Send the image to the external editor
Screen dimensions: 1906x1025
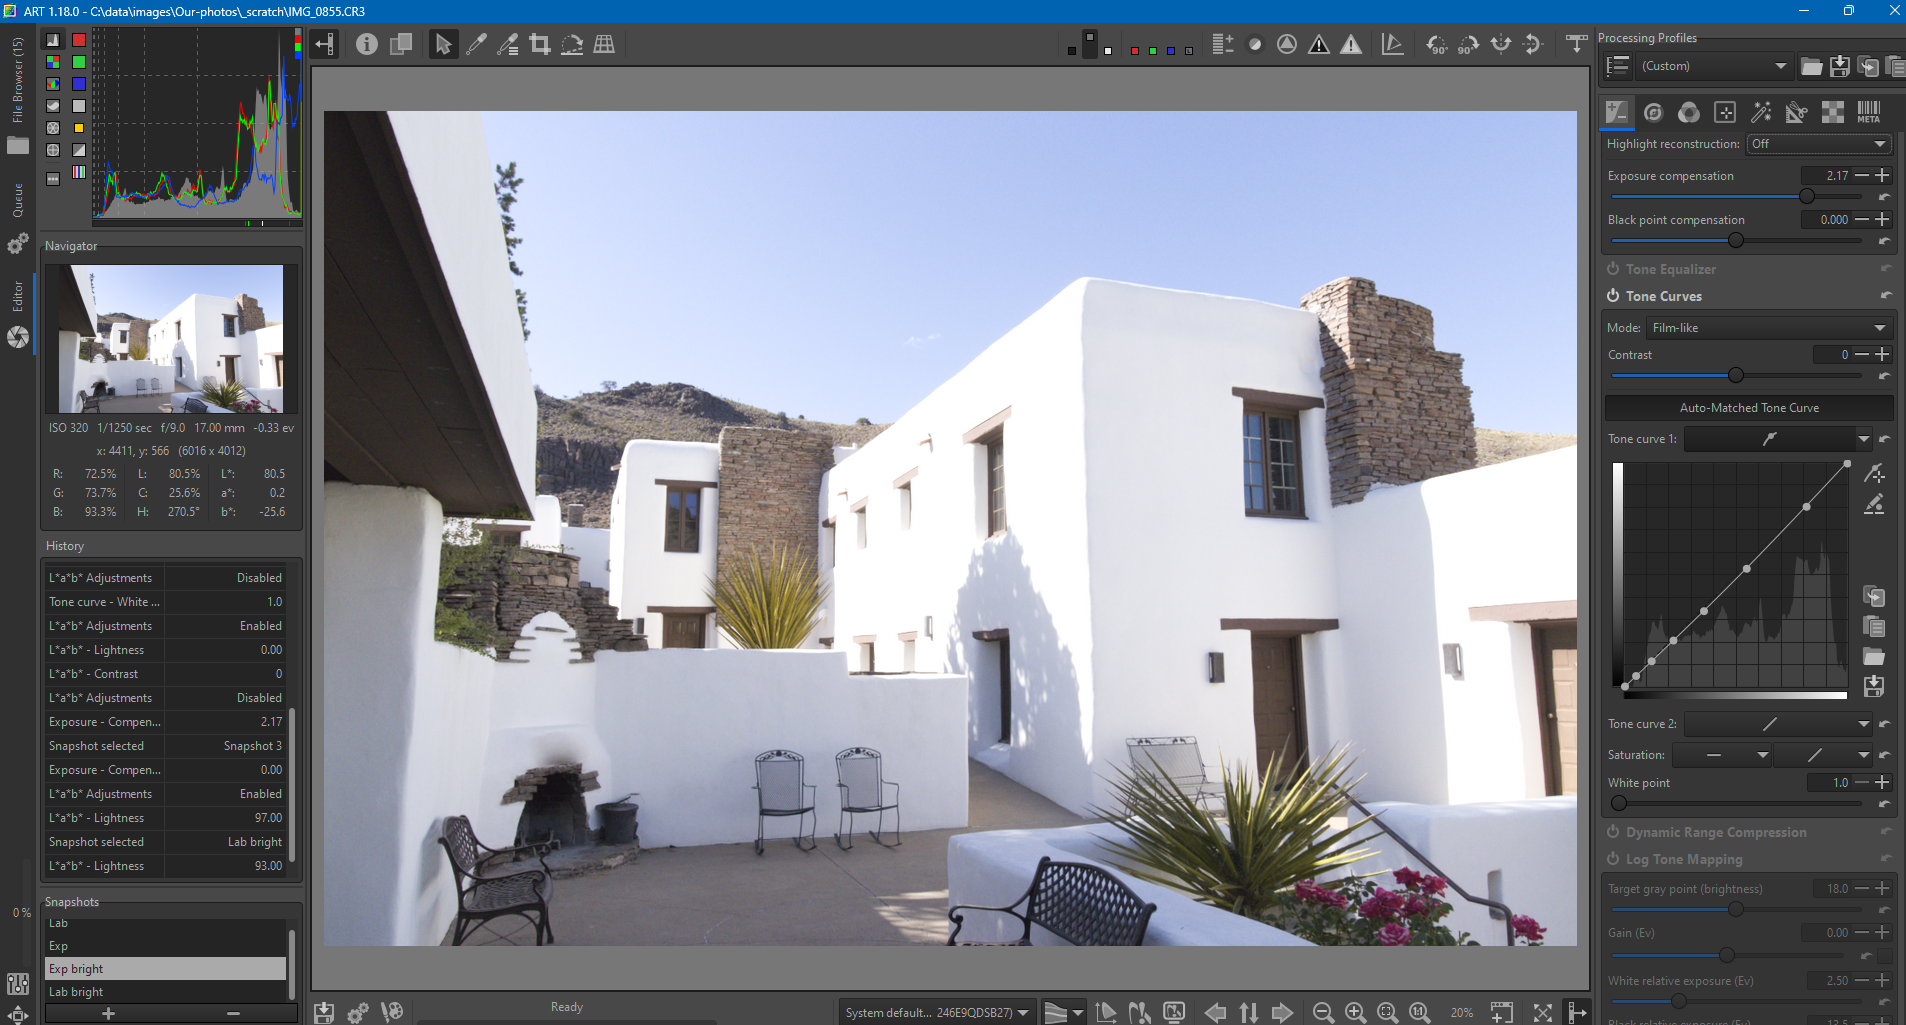click(x=392, y=1013)
